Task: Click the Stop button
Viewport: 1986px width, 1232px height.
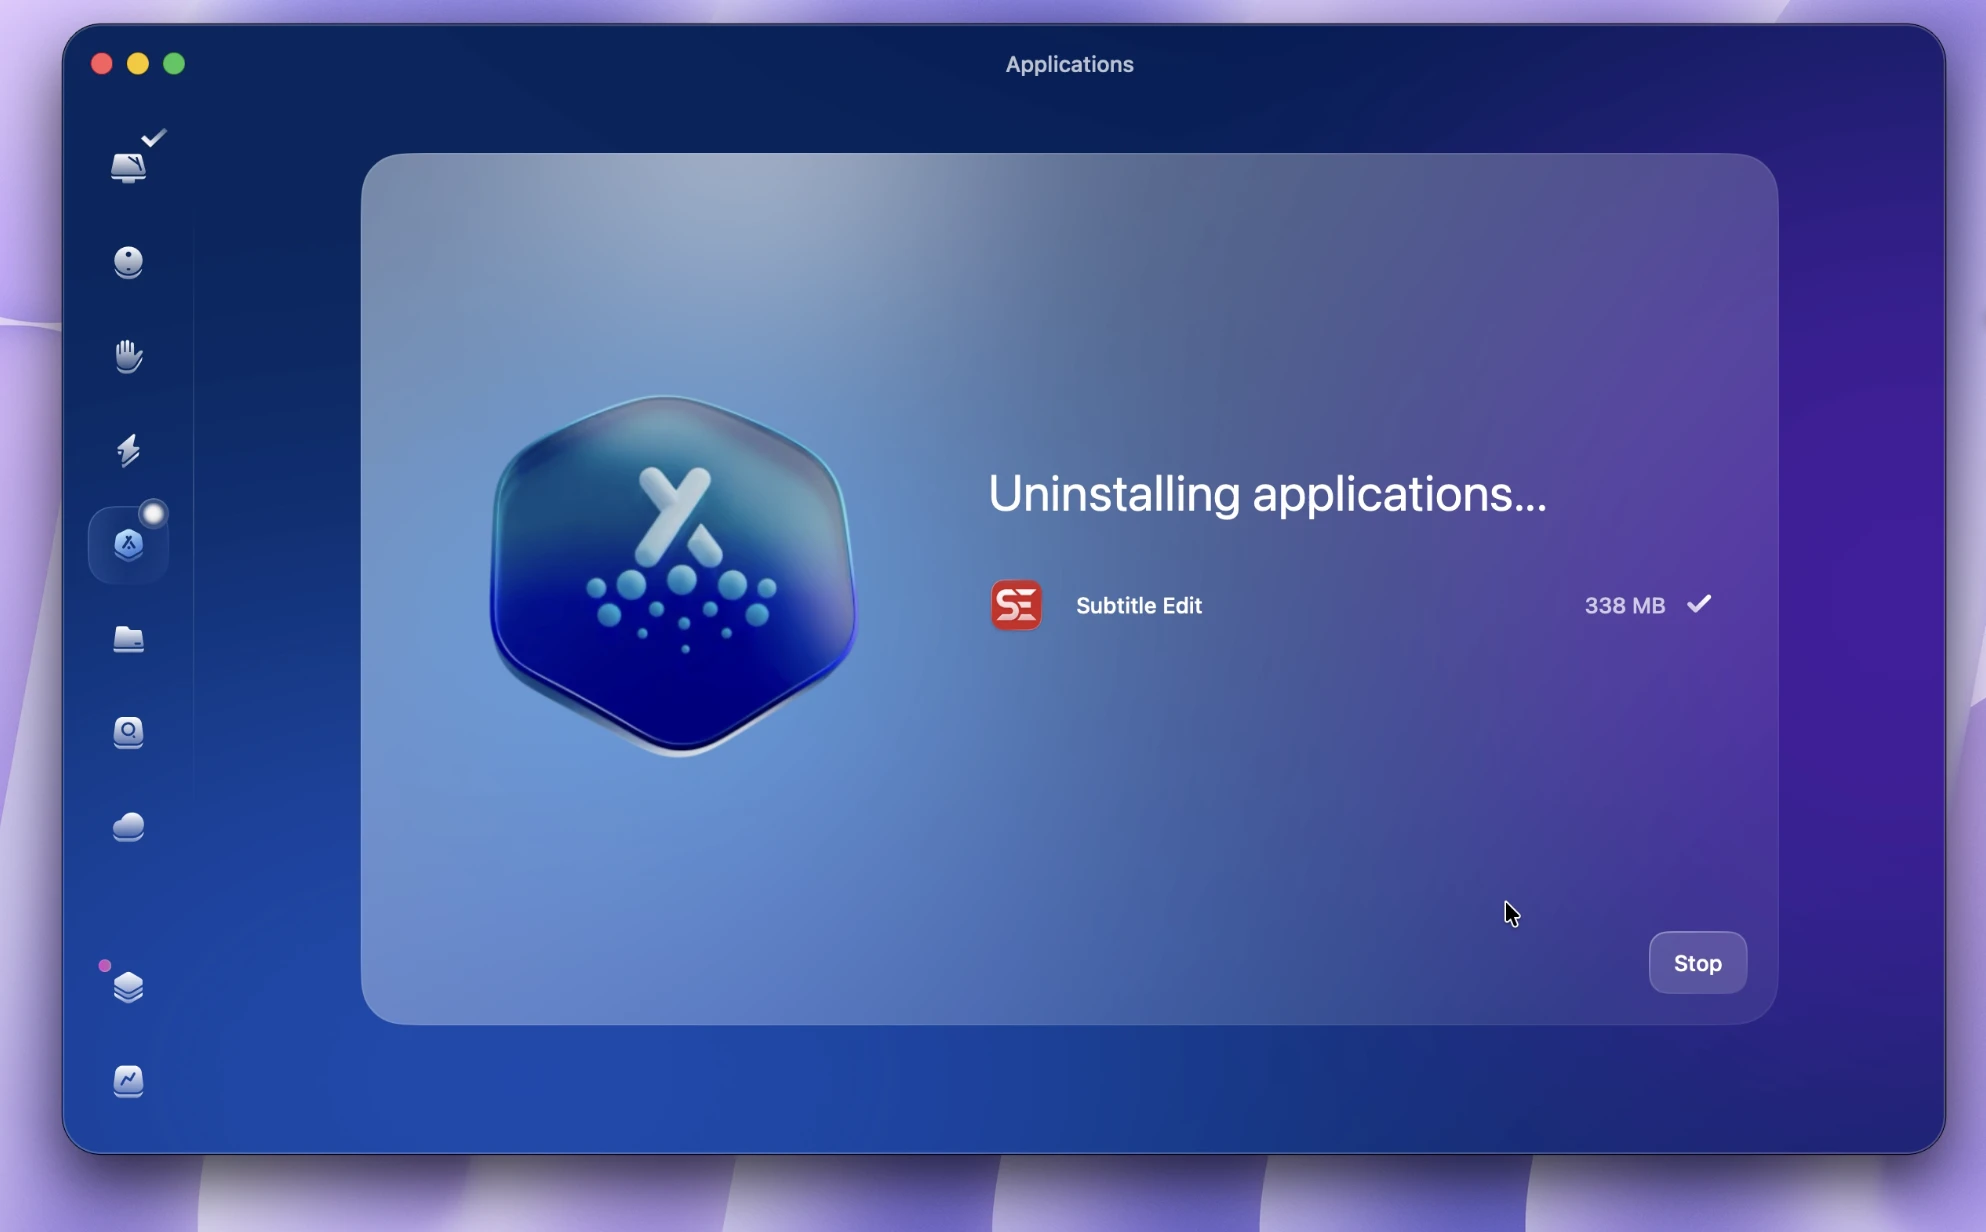Action: click(1698, 963)
